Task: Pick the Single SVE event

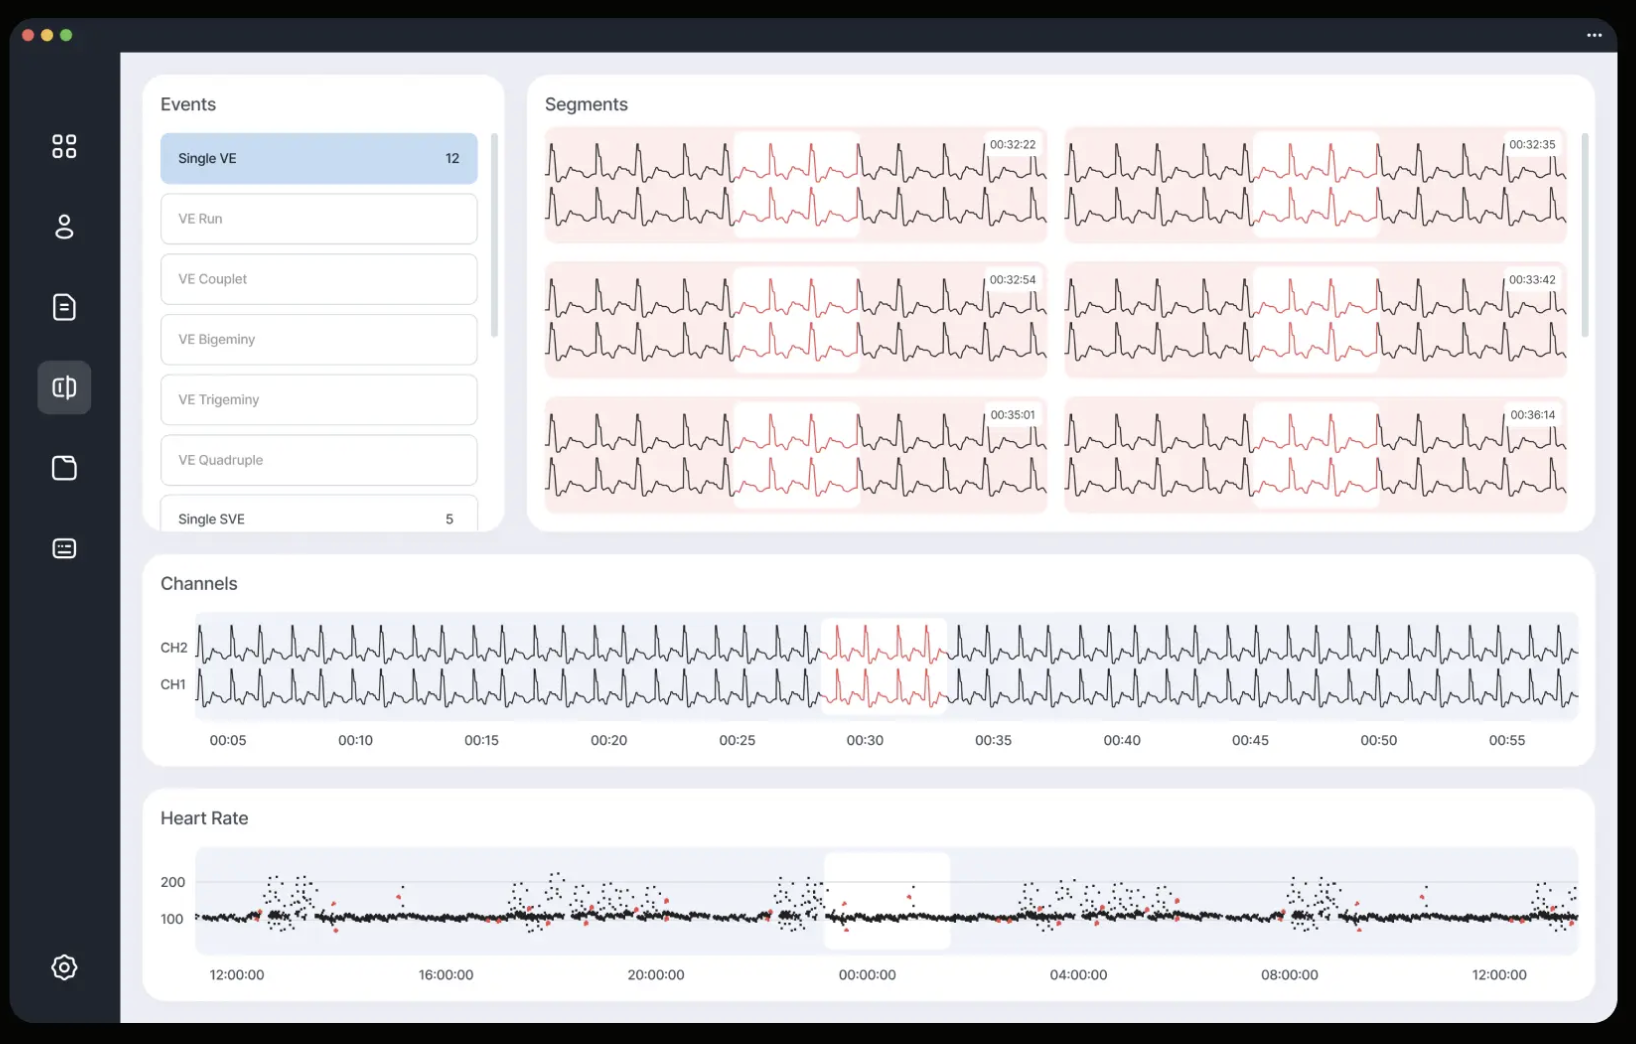Action: pos(318,518)
